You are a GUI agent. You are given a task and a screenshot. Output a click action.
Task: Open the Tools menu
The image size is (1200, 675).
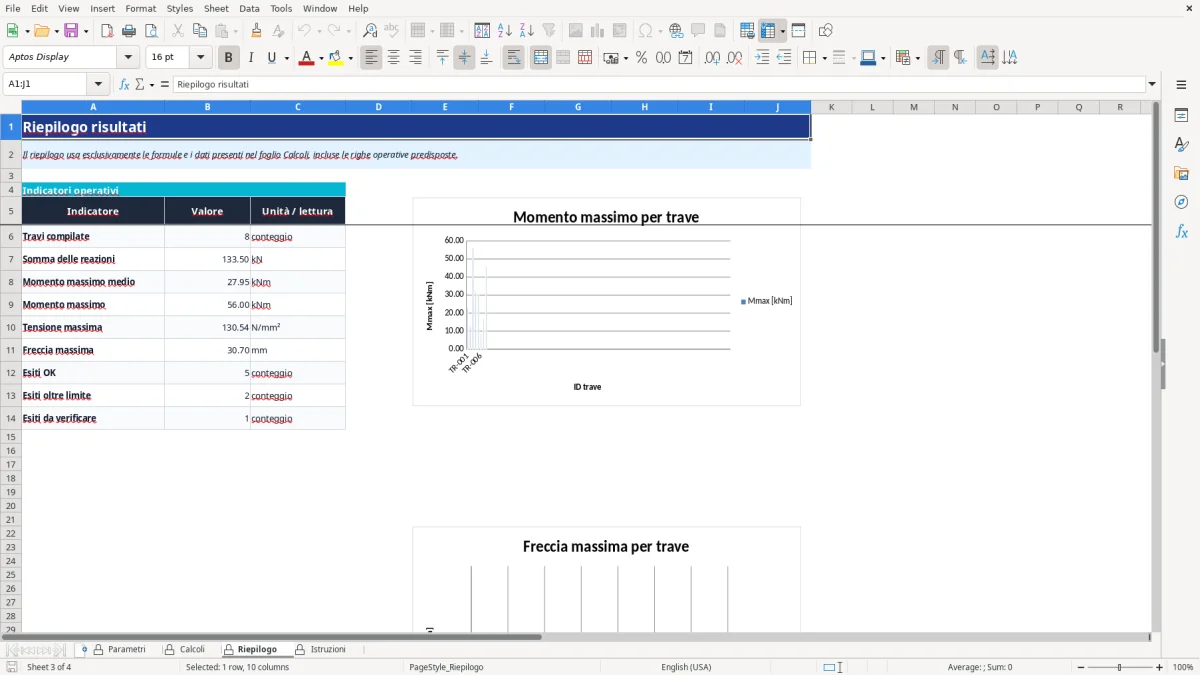click(281, 8)
